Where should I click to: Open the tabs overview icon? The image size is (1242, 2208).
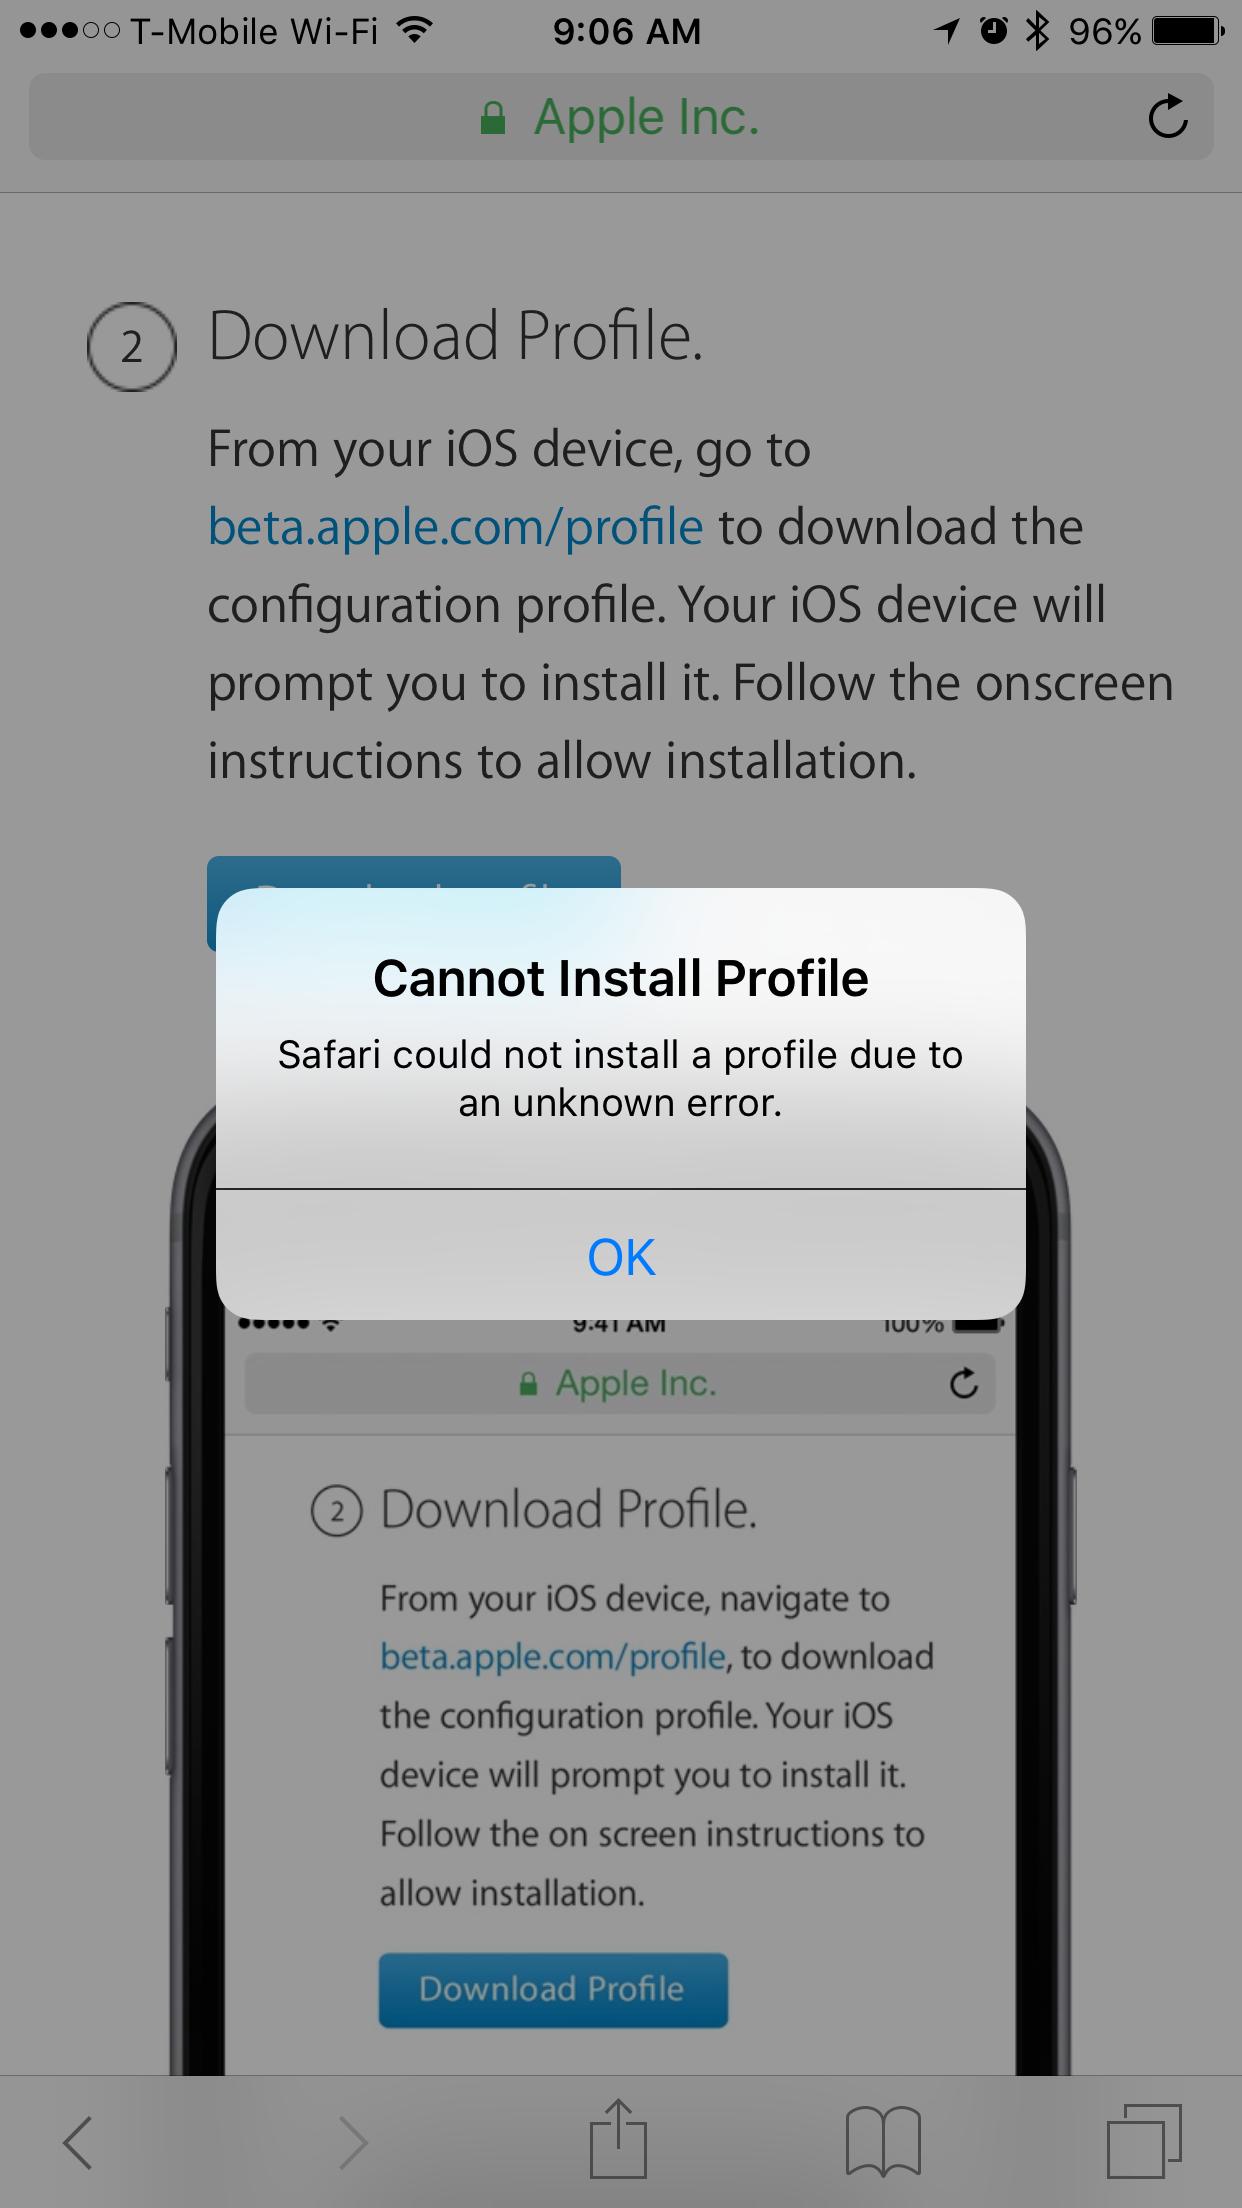[x=1144, y=2141]
